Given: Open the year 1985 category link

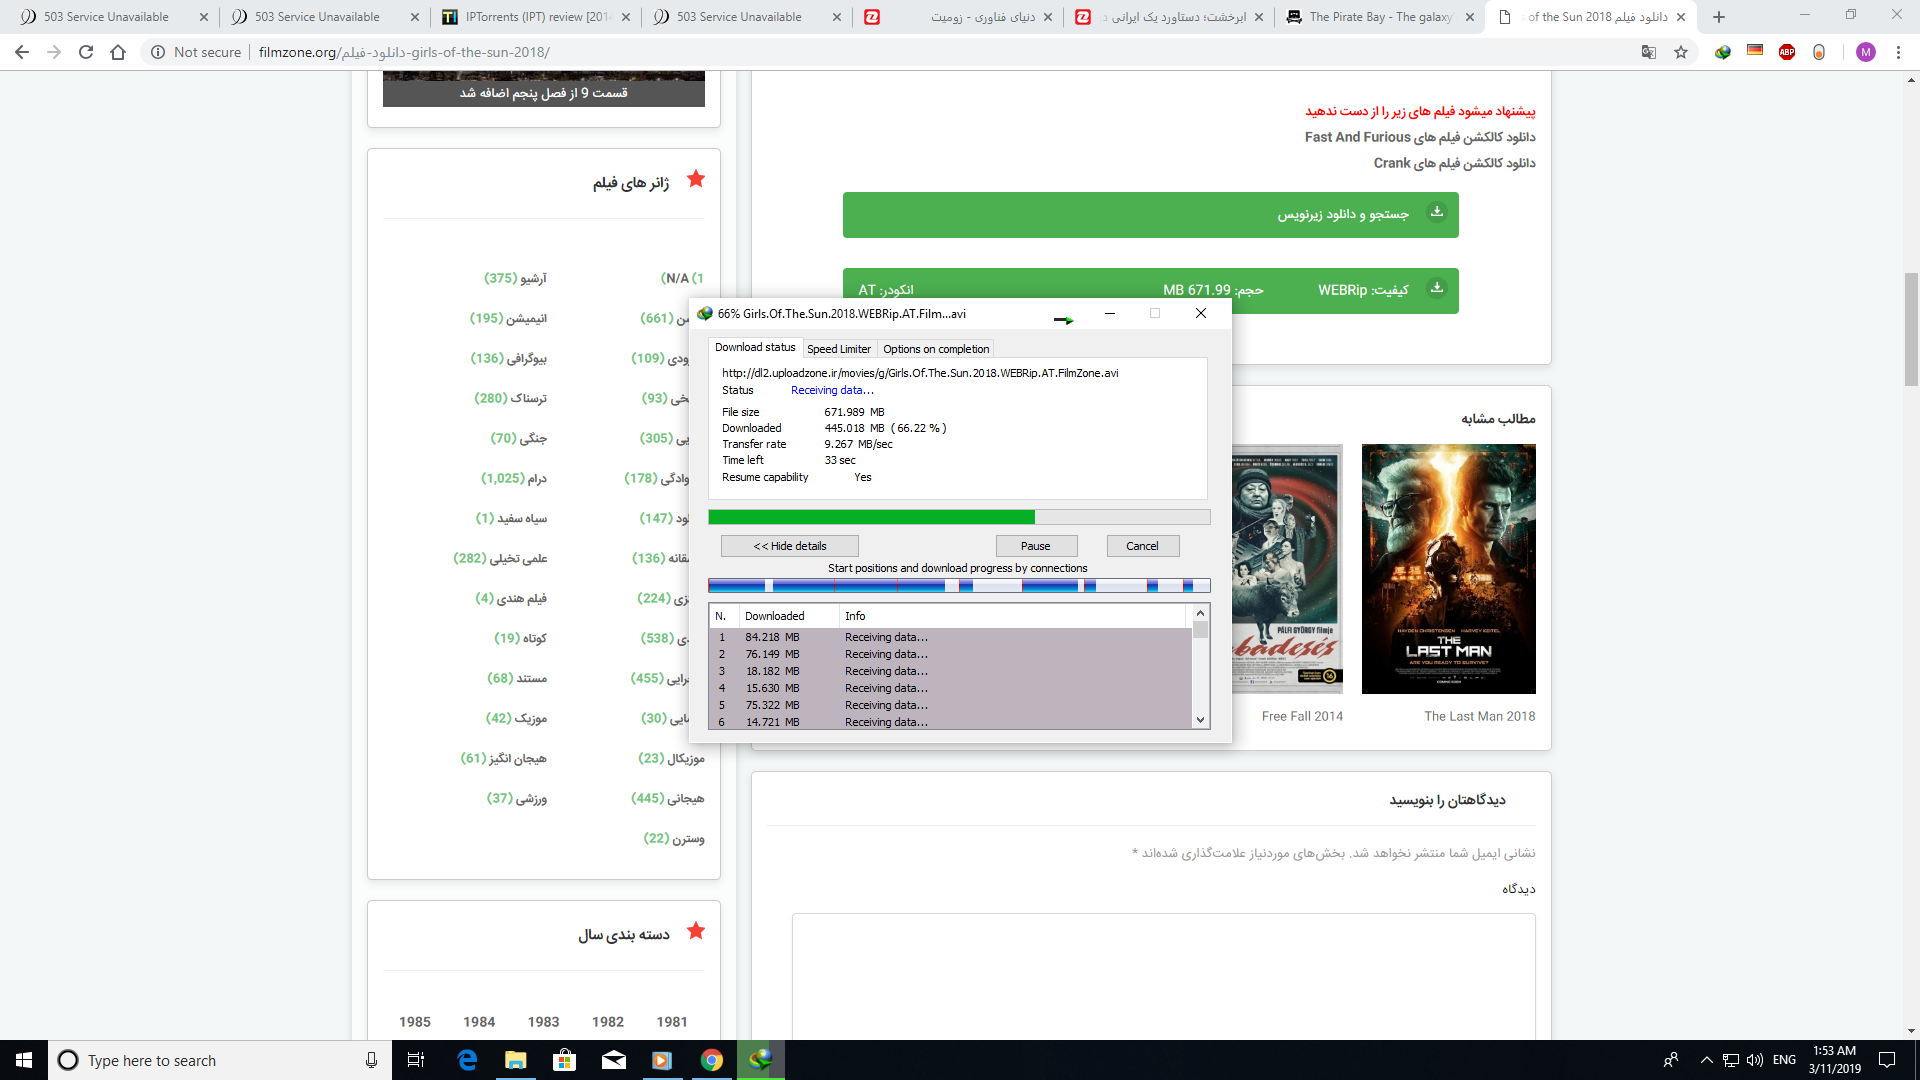Looking at the screenshot, I should pos(415,1022).
